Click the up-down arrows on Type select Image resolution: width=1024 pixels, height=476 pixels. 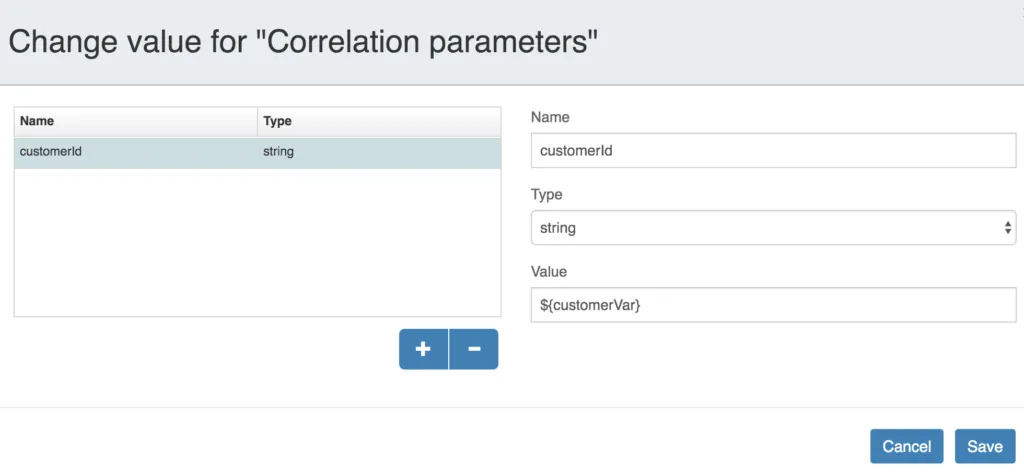click(x=1007, y=228)
